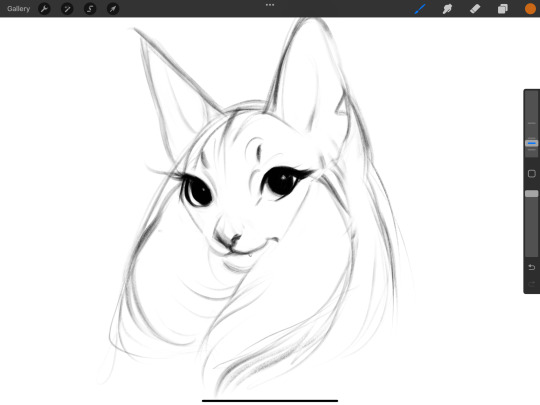
Task: Tap the square Modify button in the sidebar
Action: point(531,174)
